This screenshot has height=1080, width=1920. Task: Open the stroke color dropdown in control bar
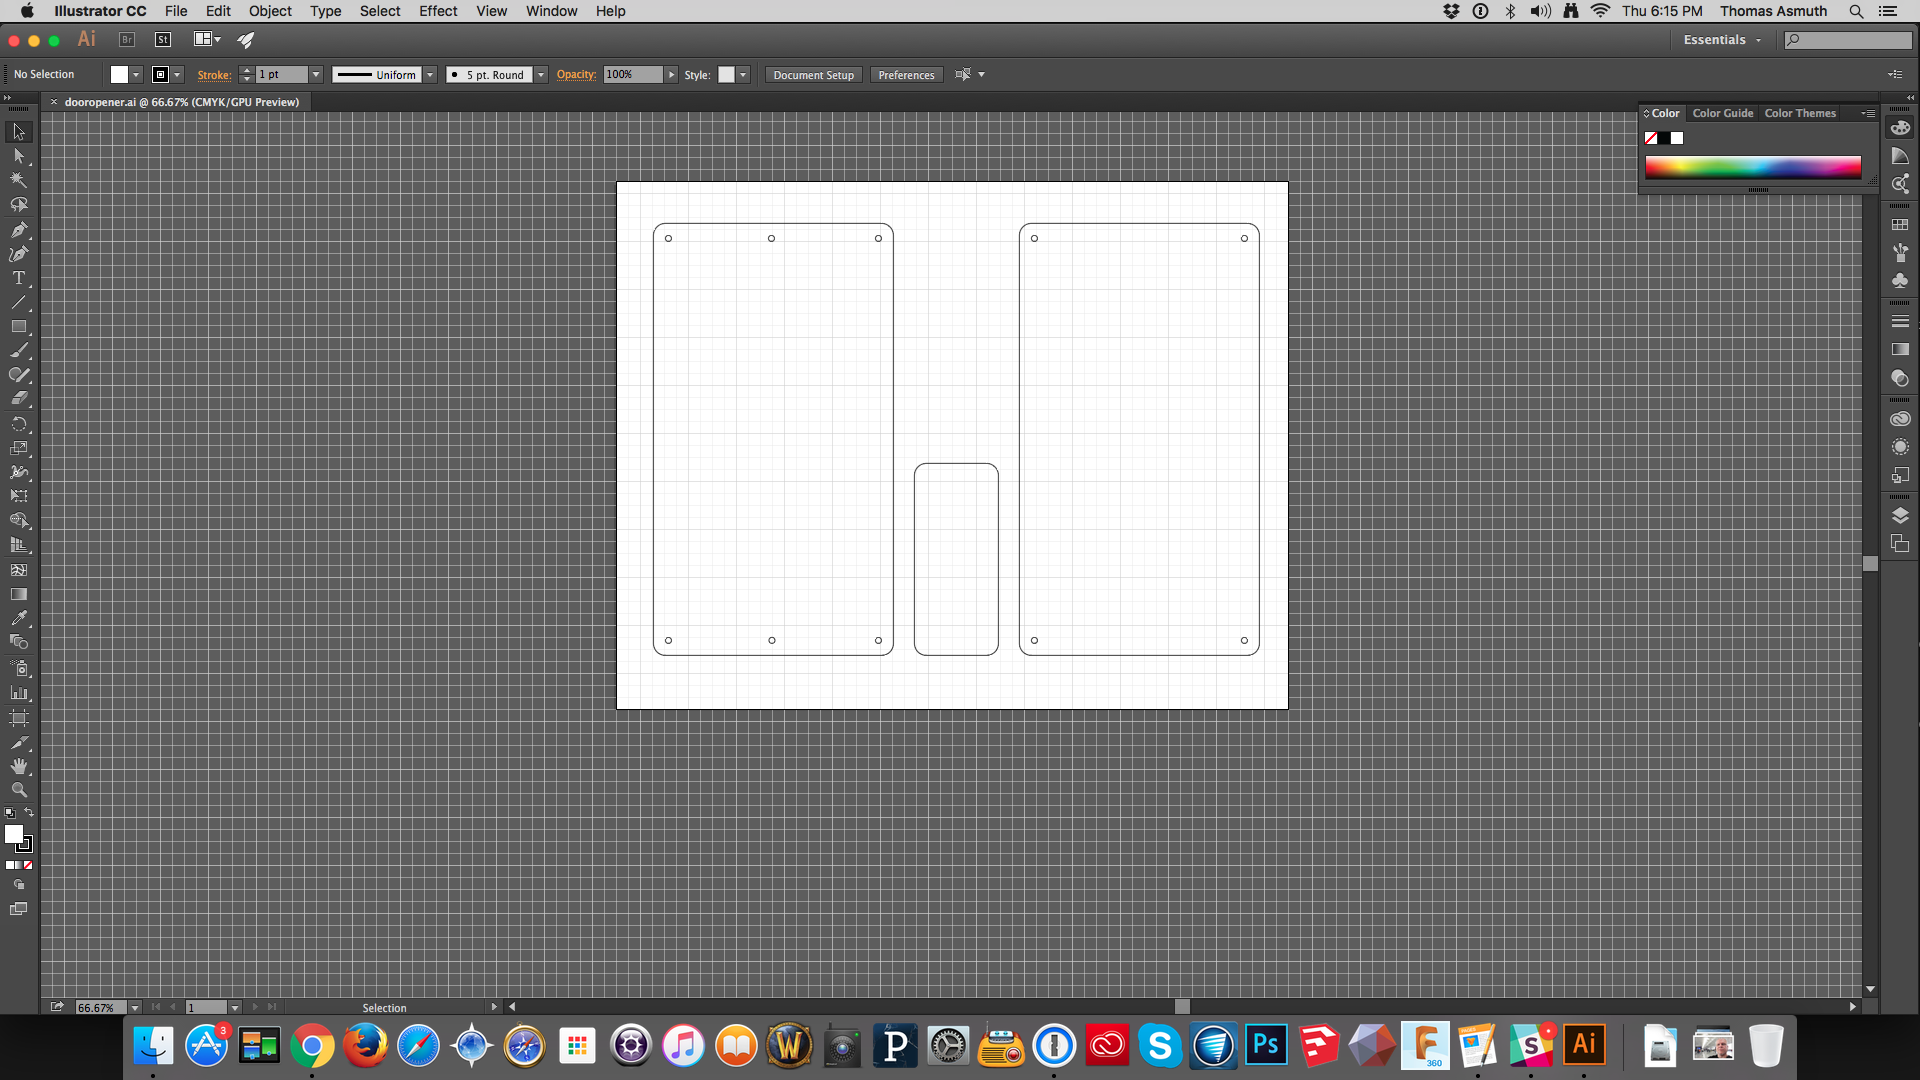point(177,75)
